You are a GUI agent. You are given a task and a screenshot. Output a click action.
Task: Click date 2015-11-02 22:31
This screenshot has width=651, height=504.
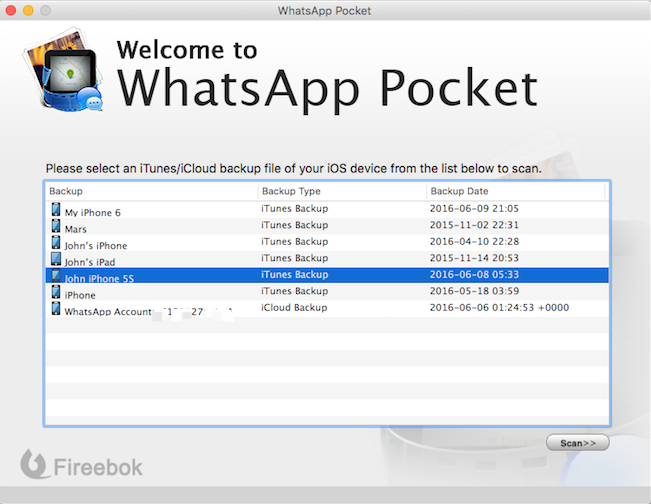coord(474,225)
